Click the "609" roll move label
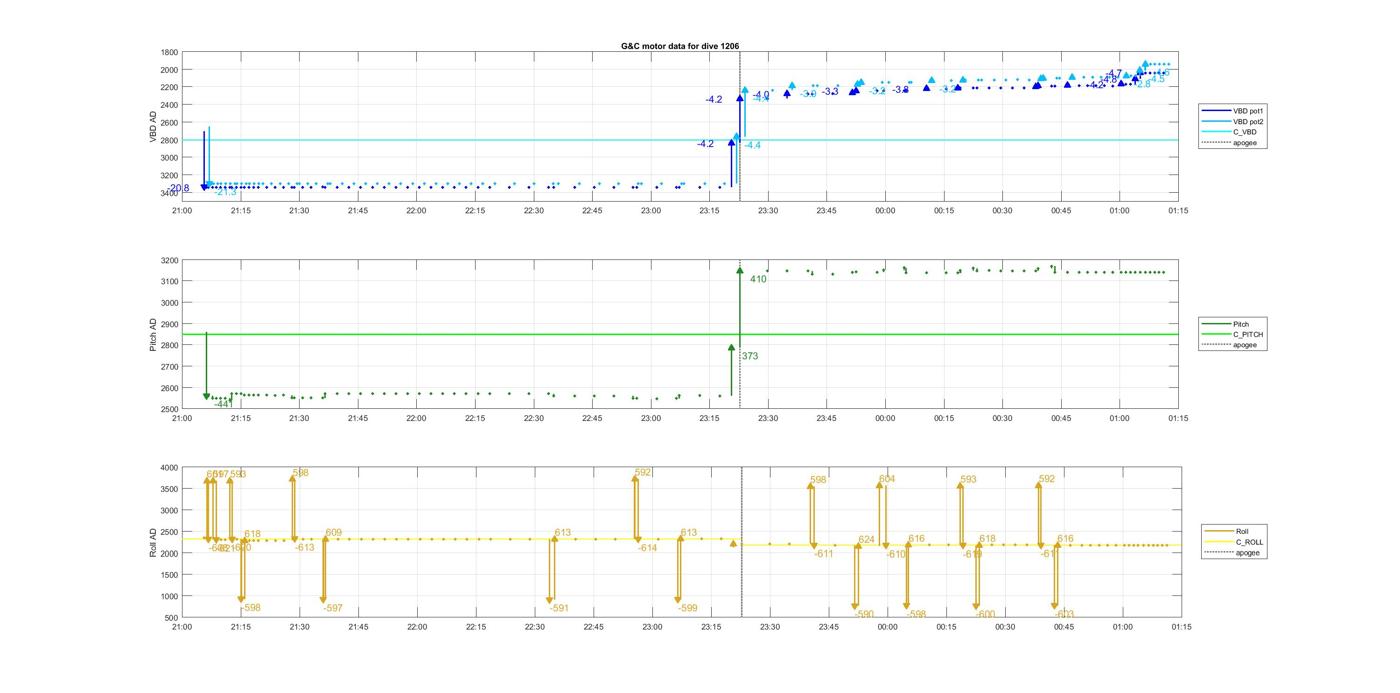The width and height of the screenshot is (1400, 693). click(334, 532)
